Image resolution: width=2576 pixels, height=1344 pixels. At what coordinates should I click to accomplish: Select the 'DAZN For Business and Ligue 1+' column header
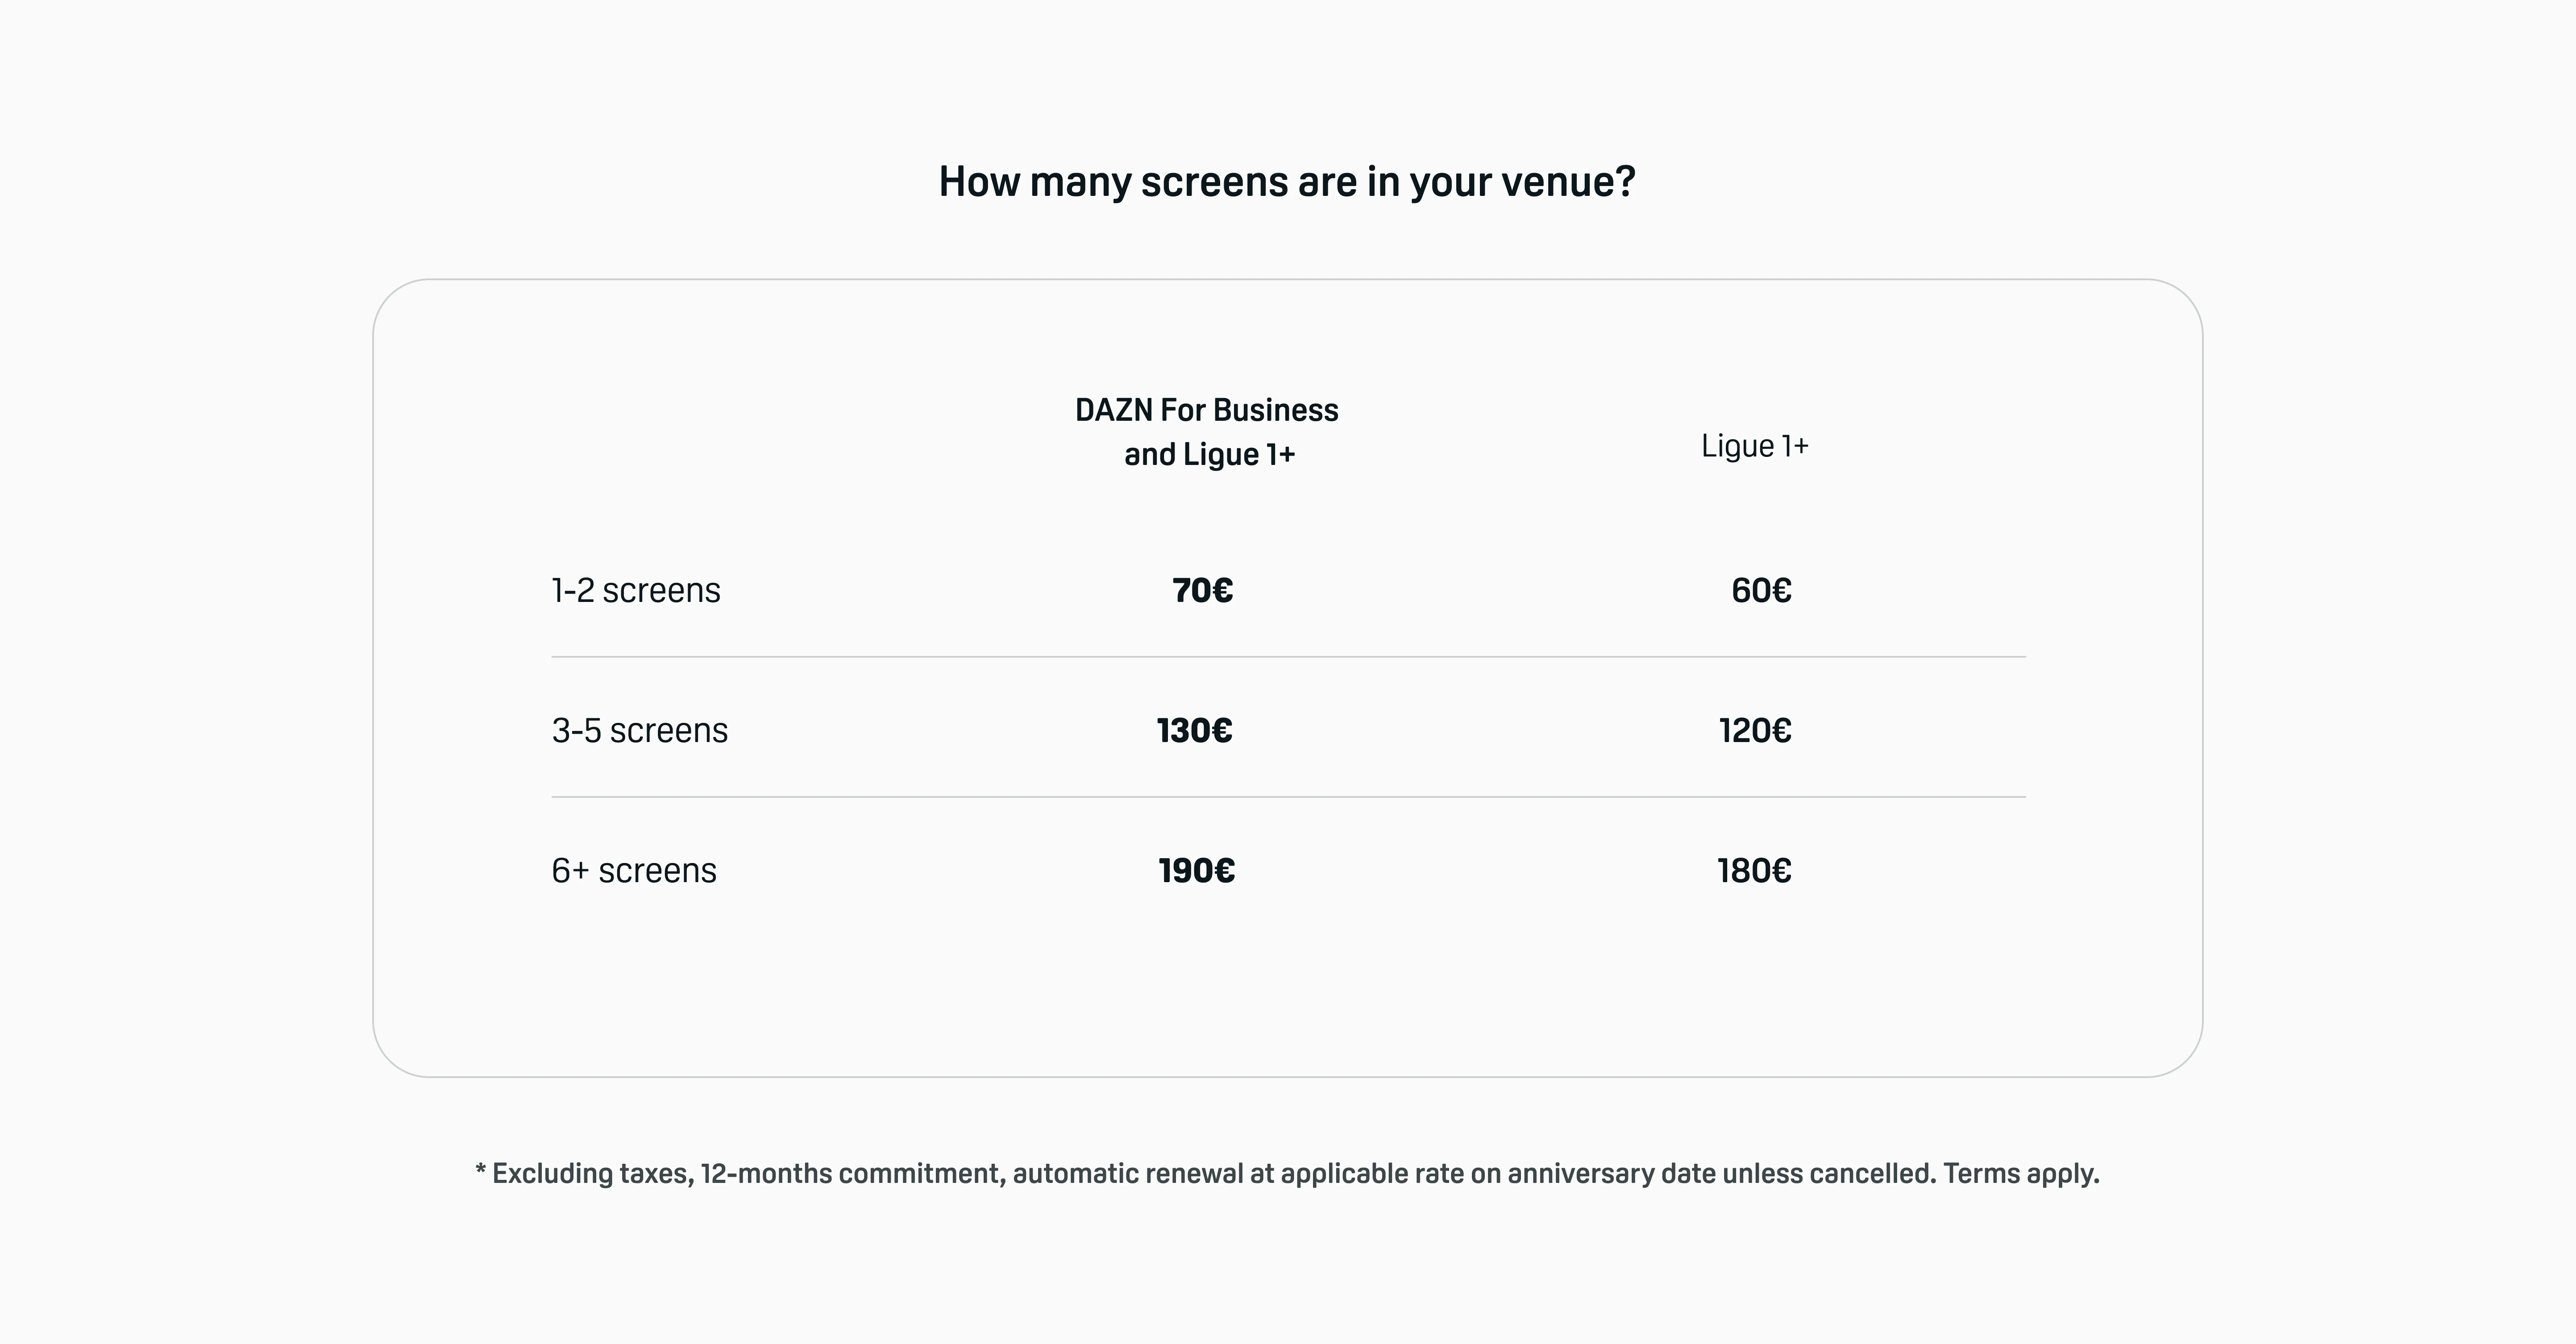pyautogui.click(x=1207, y=432)
